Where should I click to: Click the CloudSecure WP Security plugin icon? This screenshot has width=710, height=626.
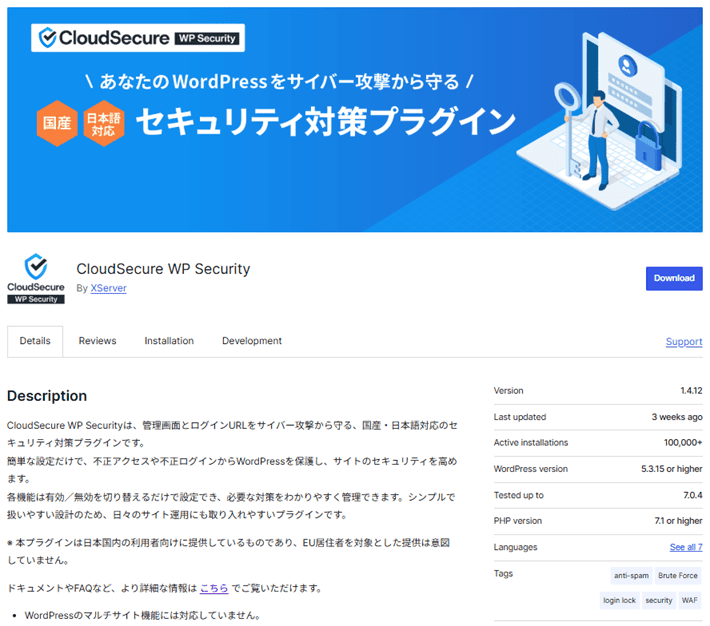36,279
